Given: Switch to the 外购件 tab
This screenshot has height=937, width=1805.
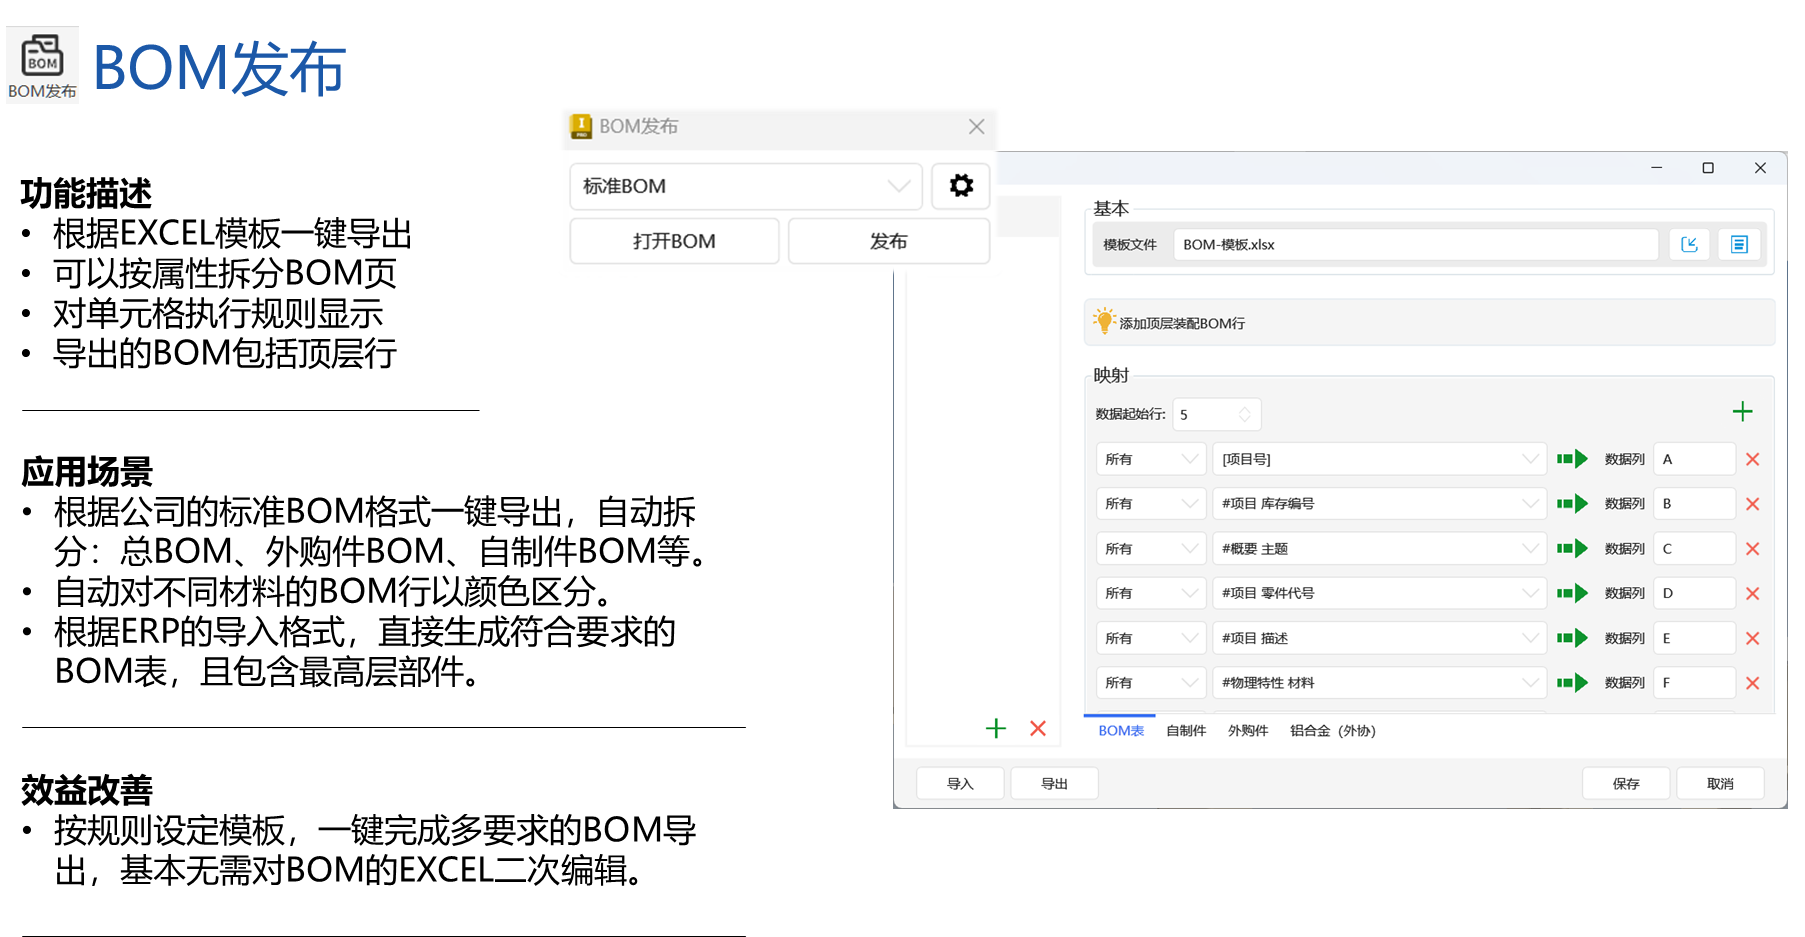Looking at the screenshot, I should 1248,731.
